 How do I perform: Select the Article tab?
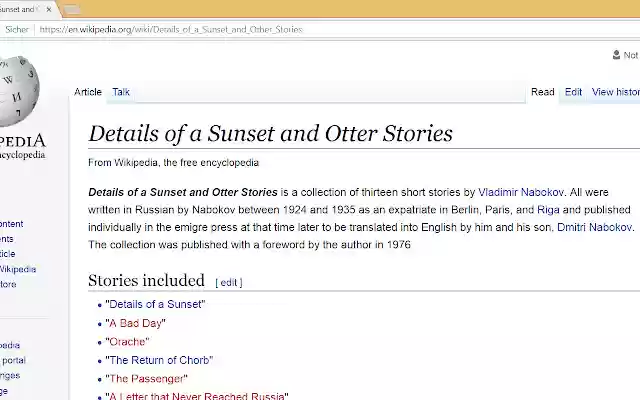point(88,92)
